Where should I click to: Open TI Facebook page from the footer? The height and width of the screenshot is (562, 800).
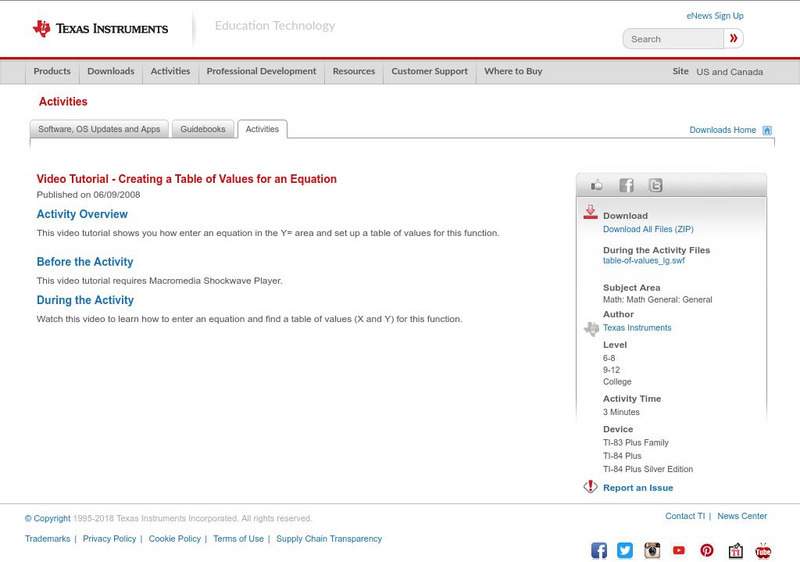coord(599,550)
